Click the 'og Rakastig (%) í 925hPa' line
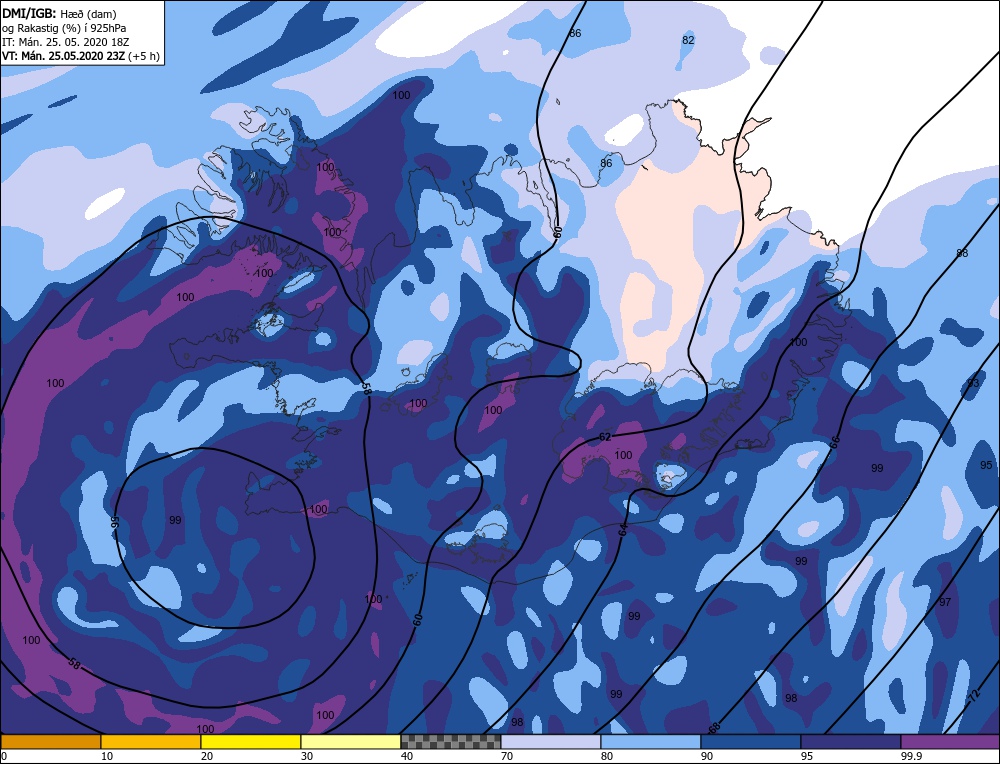This screenshot has height=764, width=1000. coord(64,28)
